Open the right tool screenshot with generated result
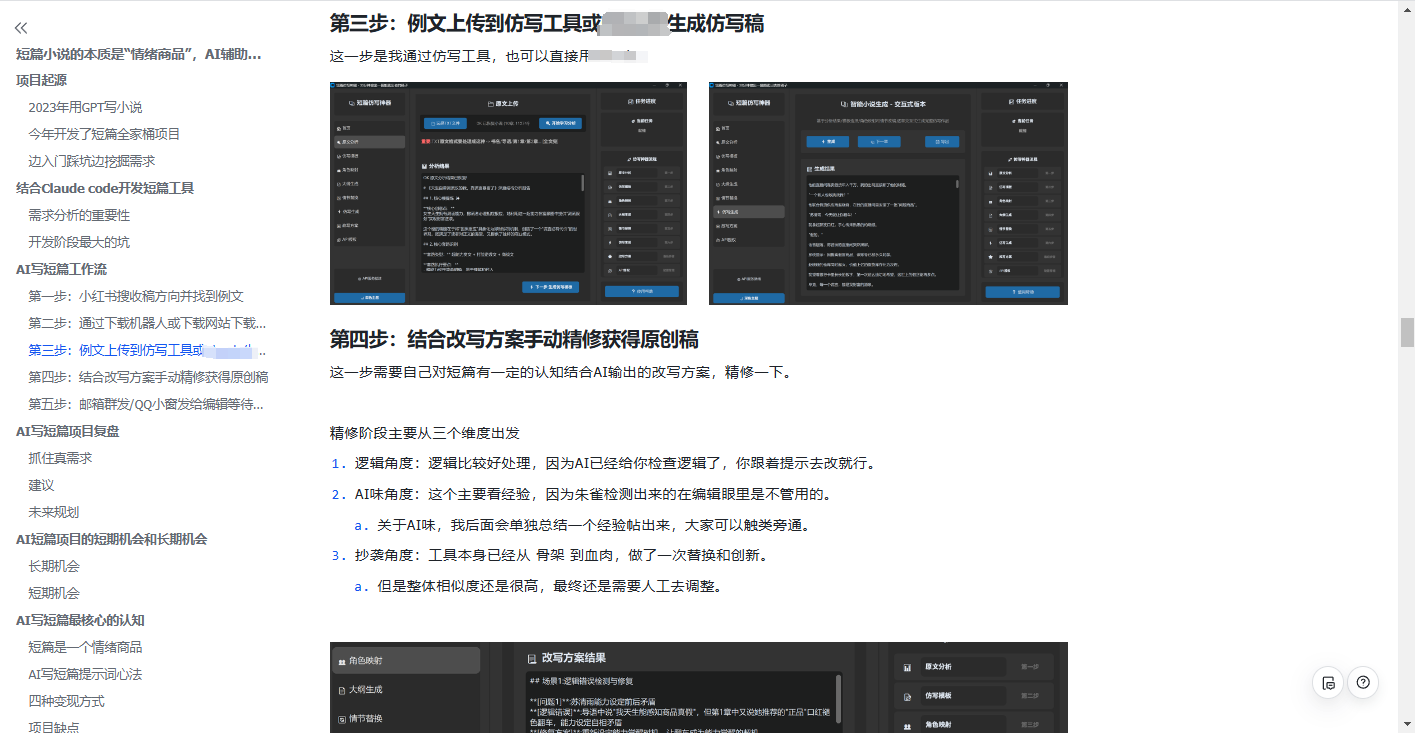The height and width of the screenshot is (733, 1415). (x=888, y=193)
